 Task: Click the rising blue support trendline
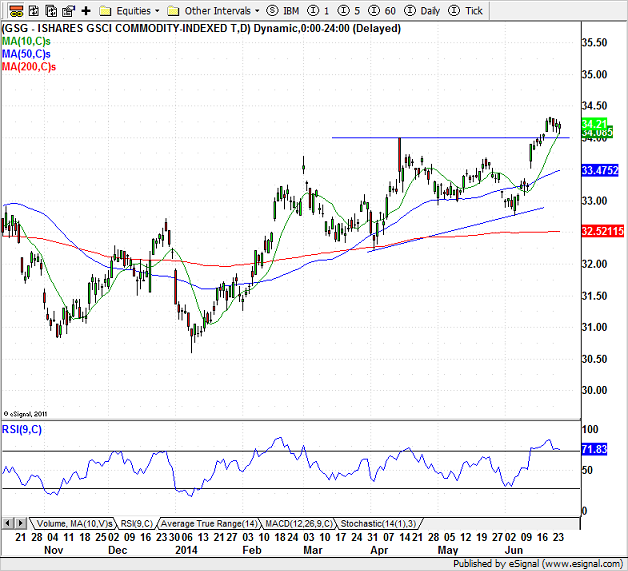456,229
